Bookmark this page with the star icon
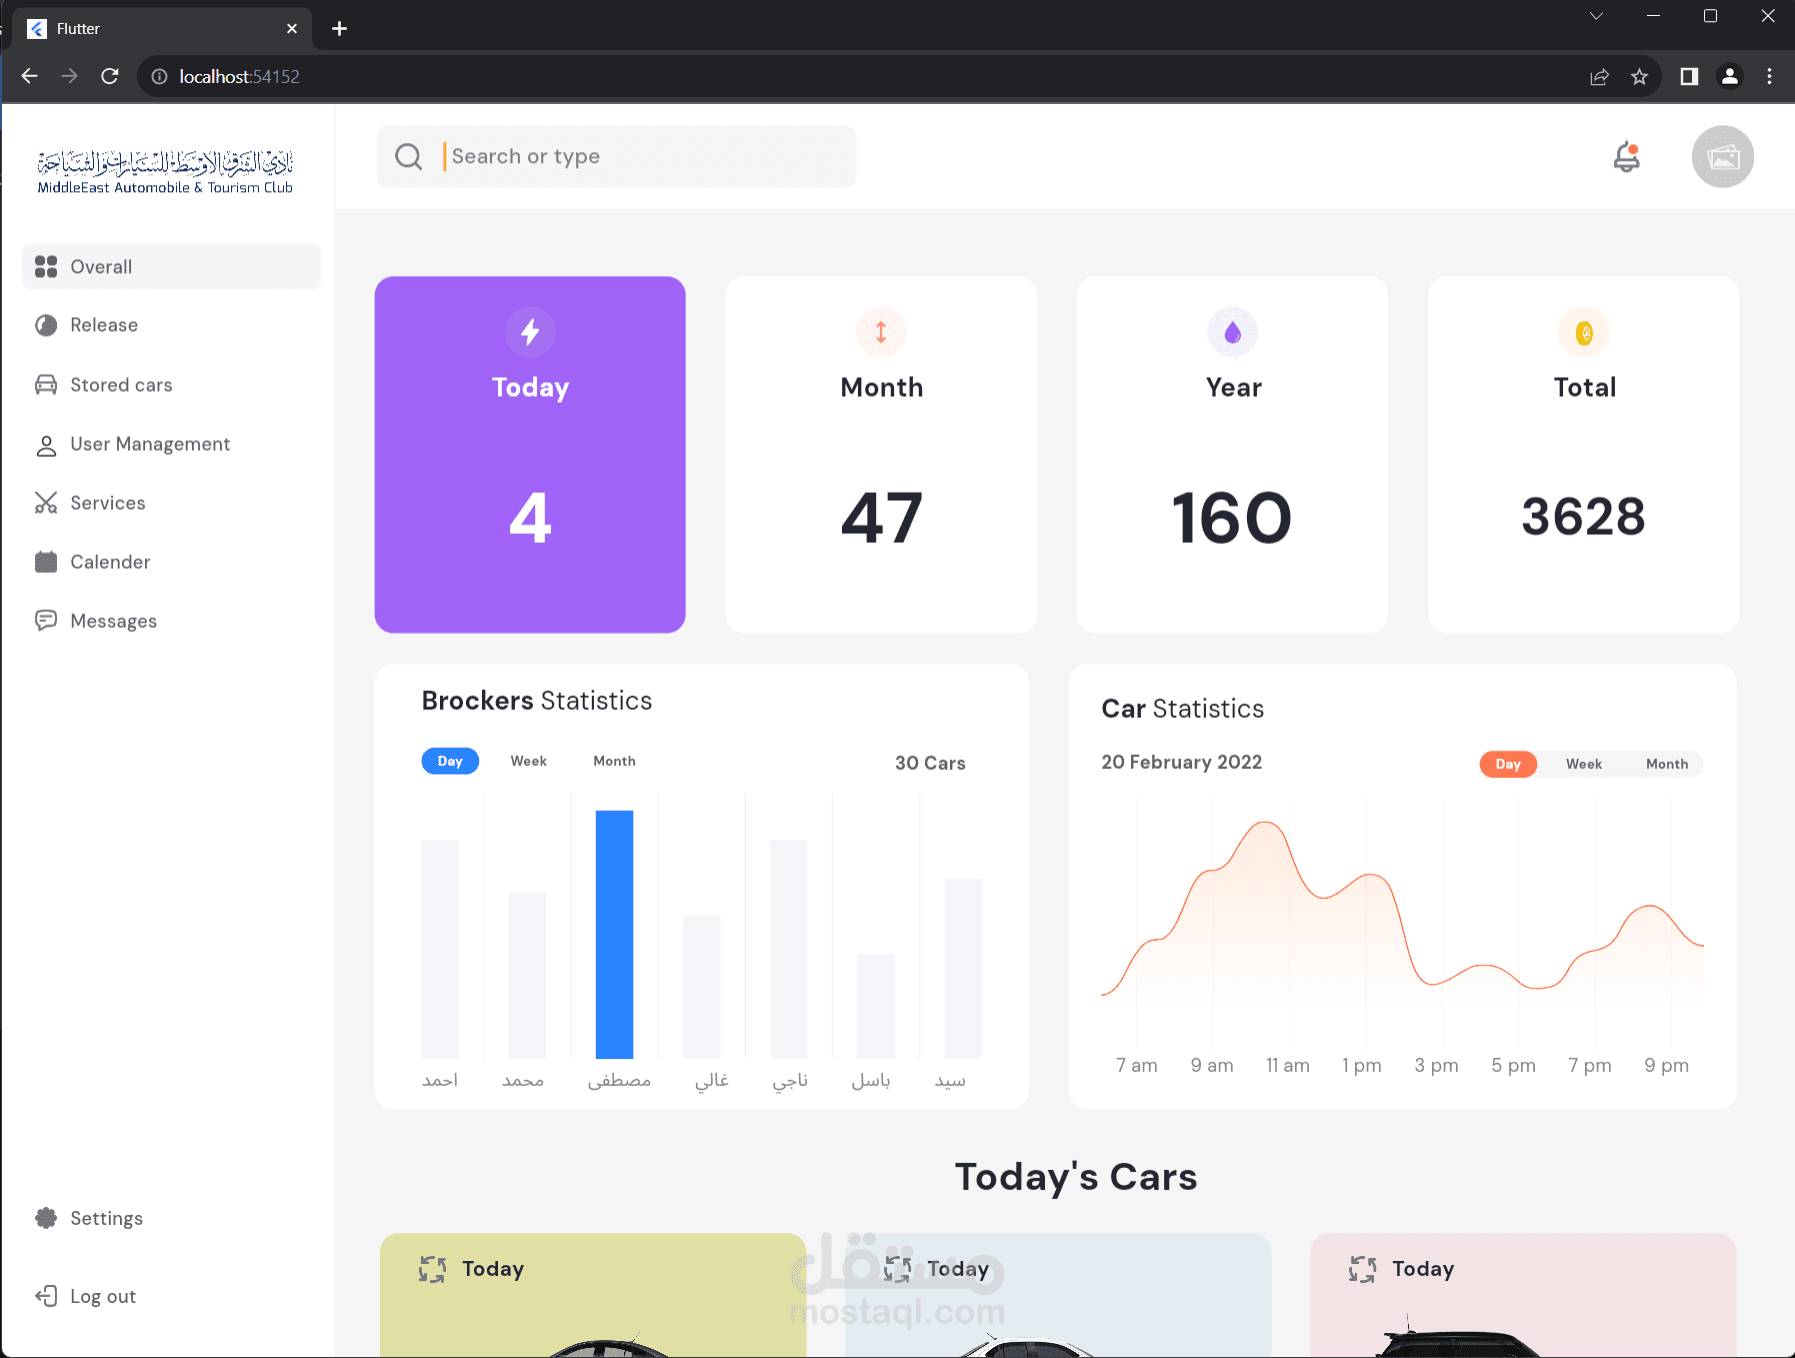The height and width of the screenshot is (1358, 1795). coord(1639,76)
